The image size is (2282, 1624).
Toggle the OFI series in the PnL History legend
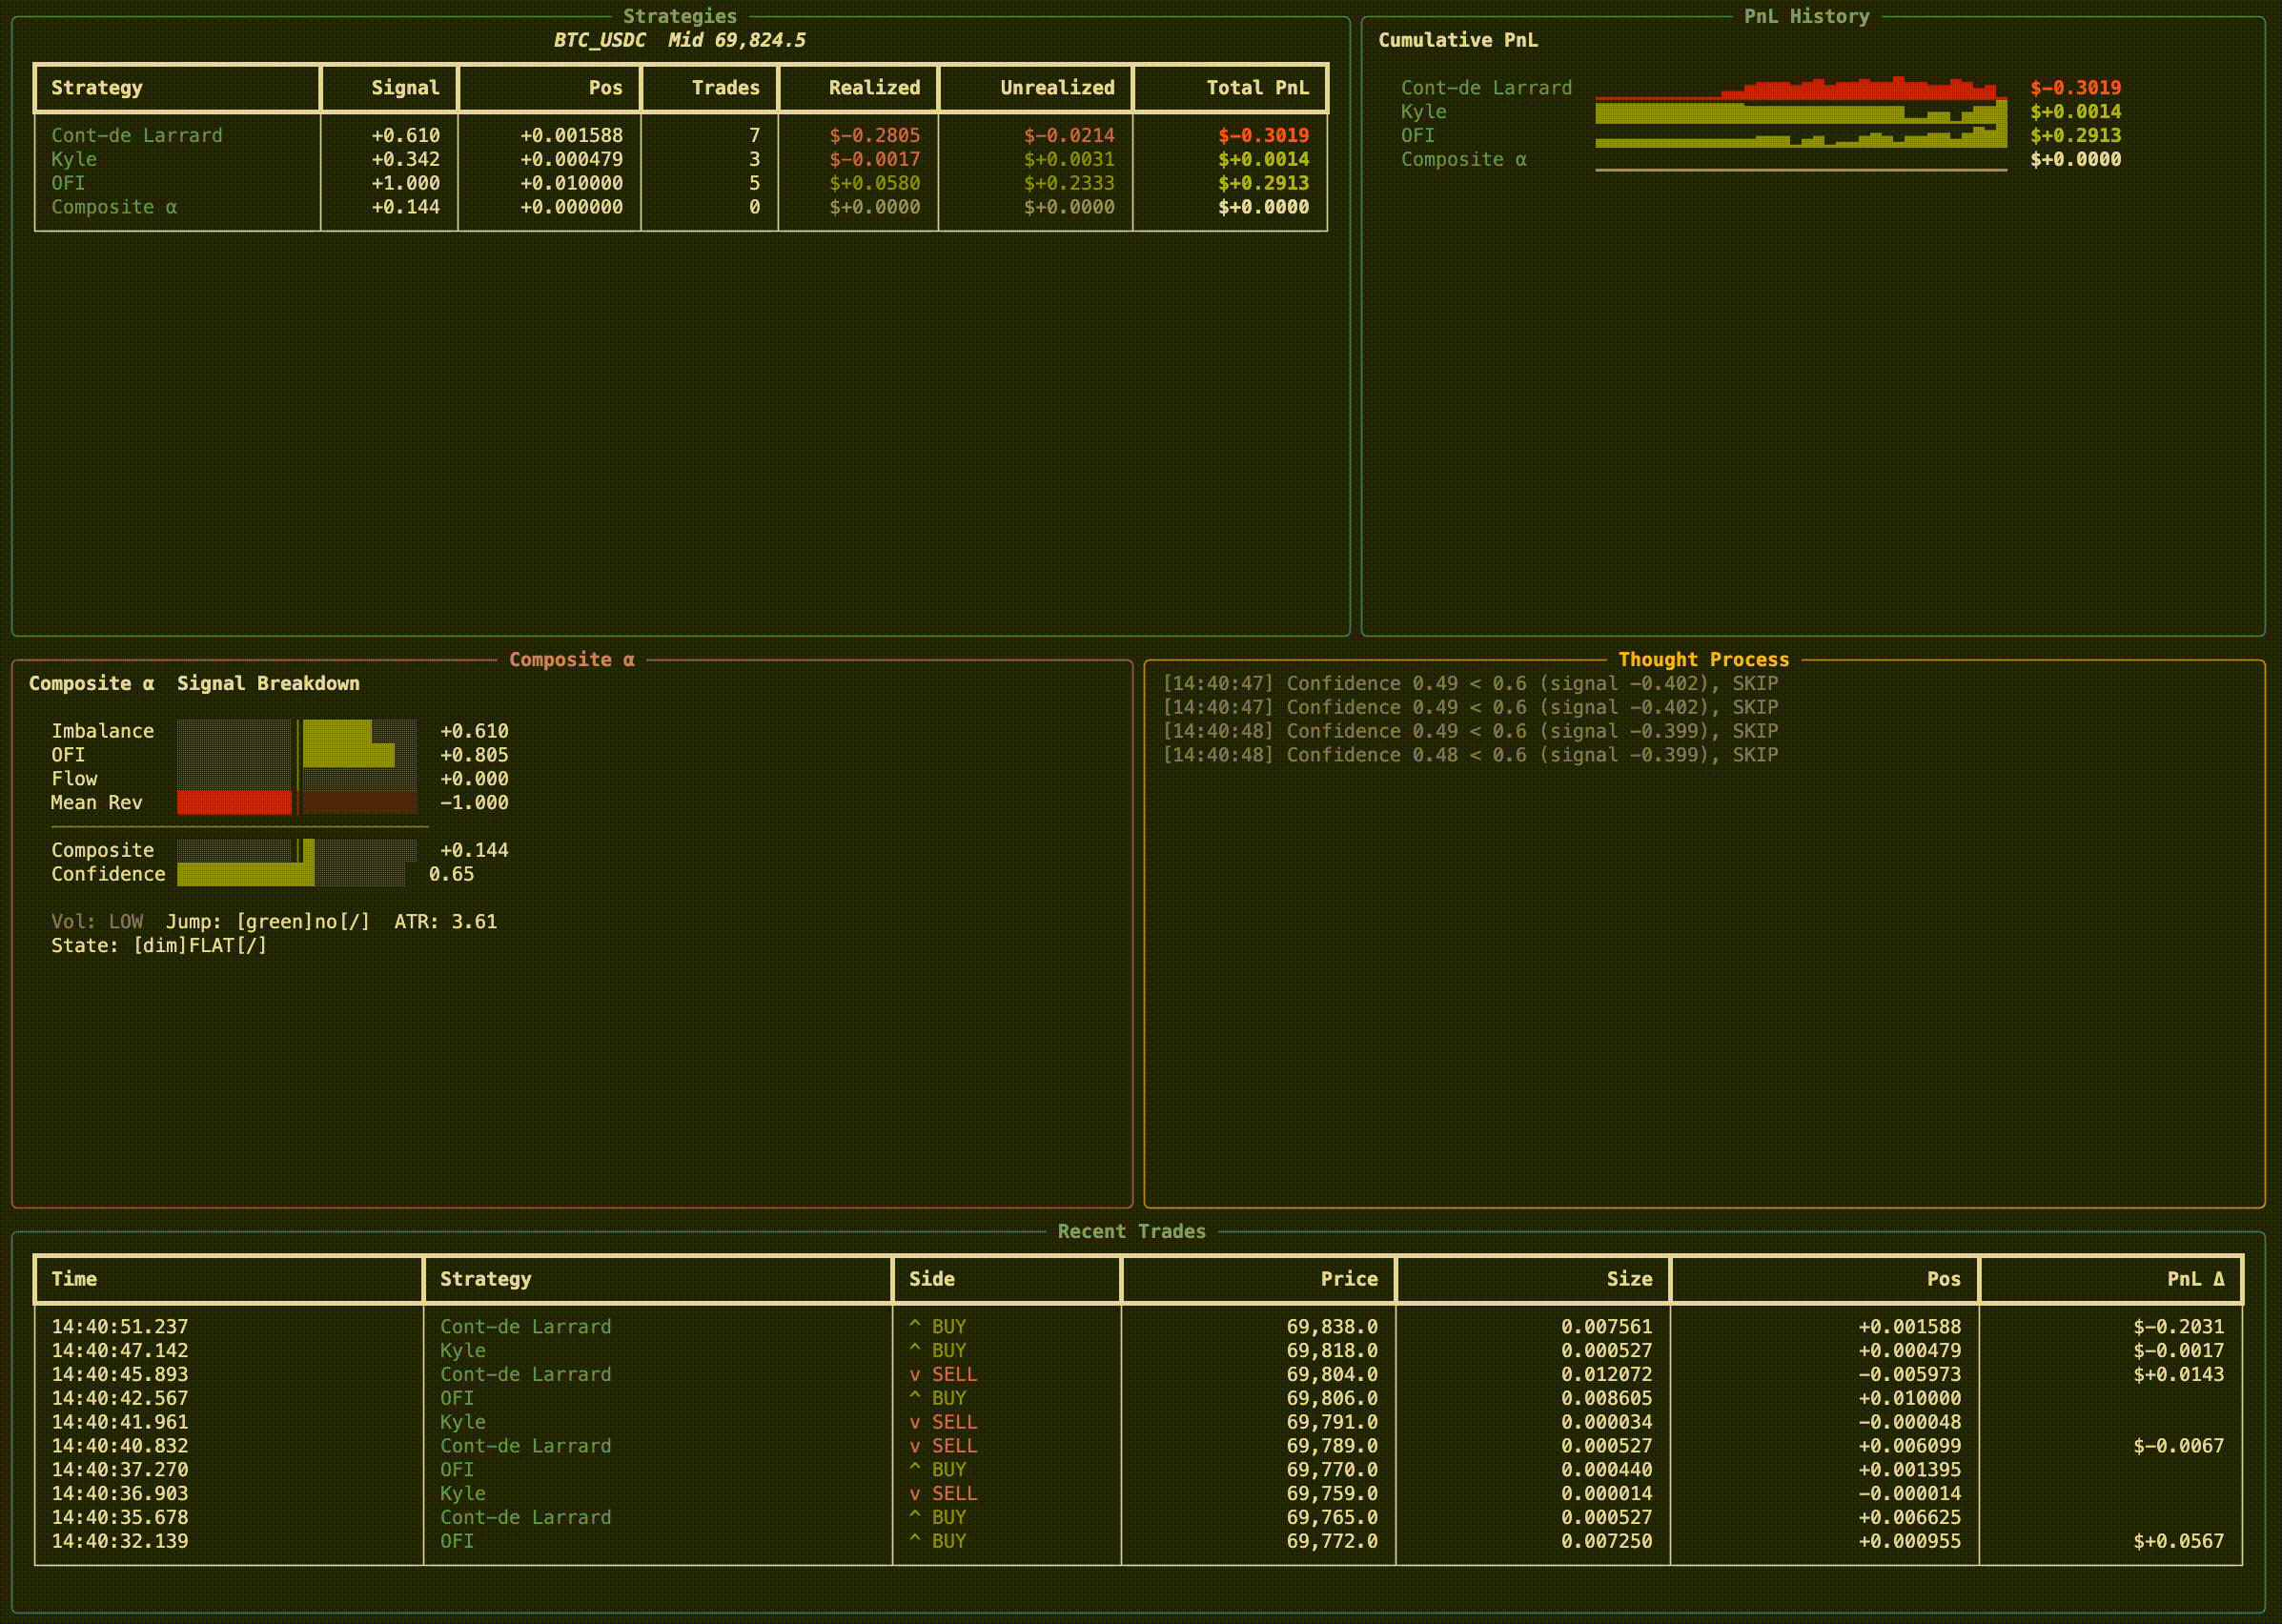point(1421,135)
